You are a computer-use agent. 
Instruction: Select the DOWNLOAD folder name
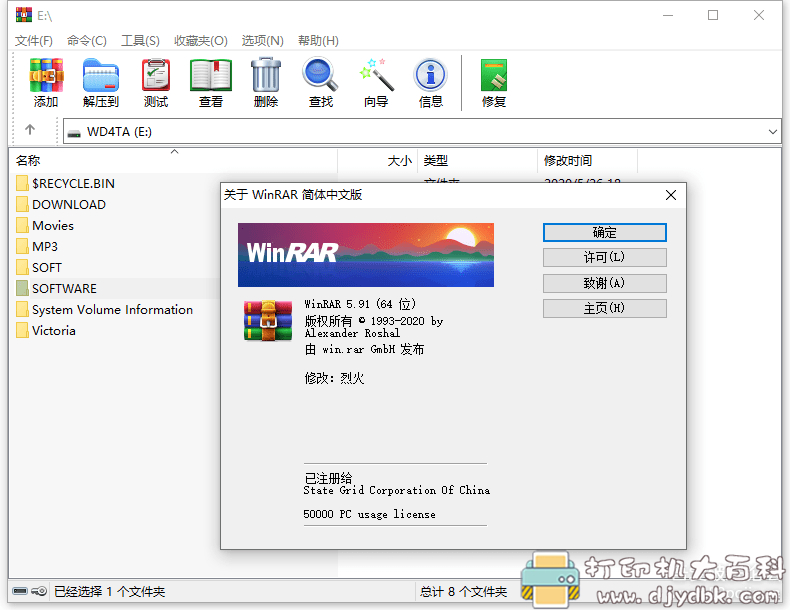point(69,205)
